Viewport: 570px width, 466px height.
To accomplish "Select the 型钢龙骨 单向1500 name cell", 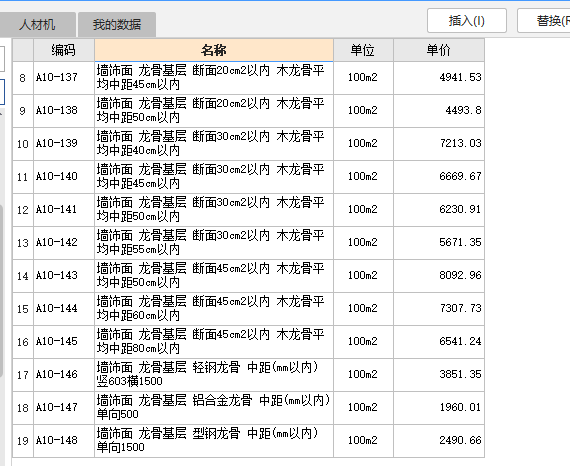I will tap(214, 441).
